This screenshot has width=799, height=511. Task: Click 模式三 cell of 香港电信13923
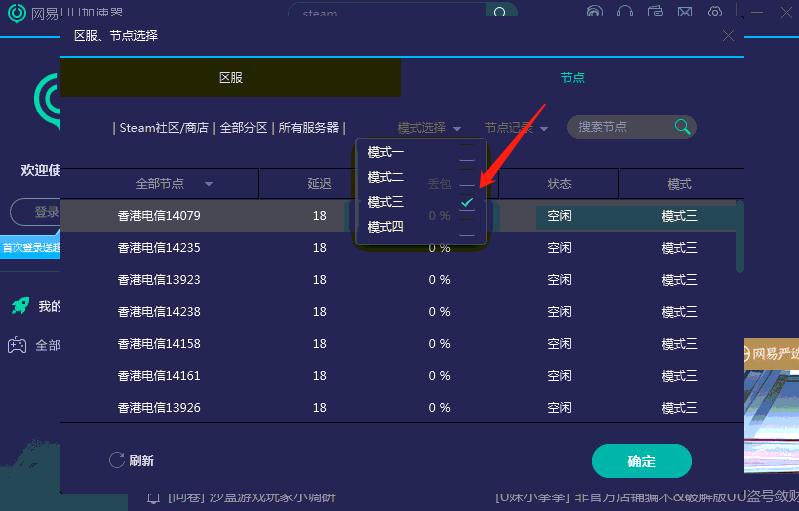pos(679,280)
